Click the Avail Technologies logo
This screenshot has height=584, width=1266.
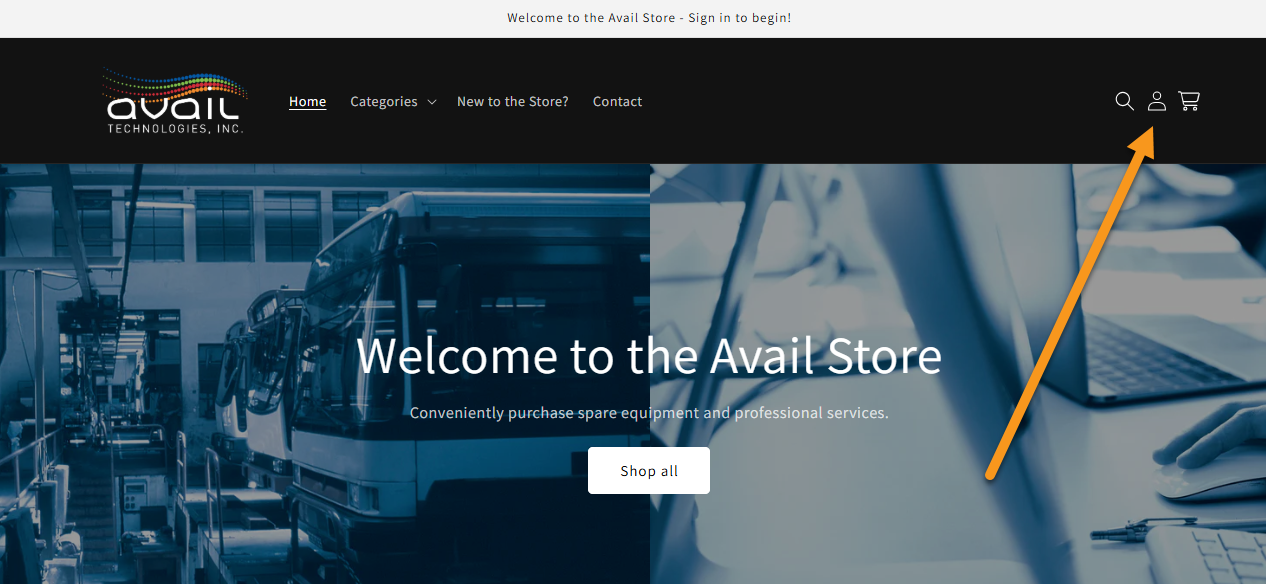coord(176,101)
